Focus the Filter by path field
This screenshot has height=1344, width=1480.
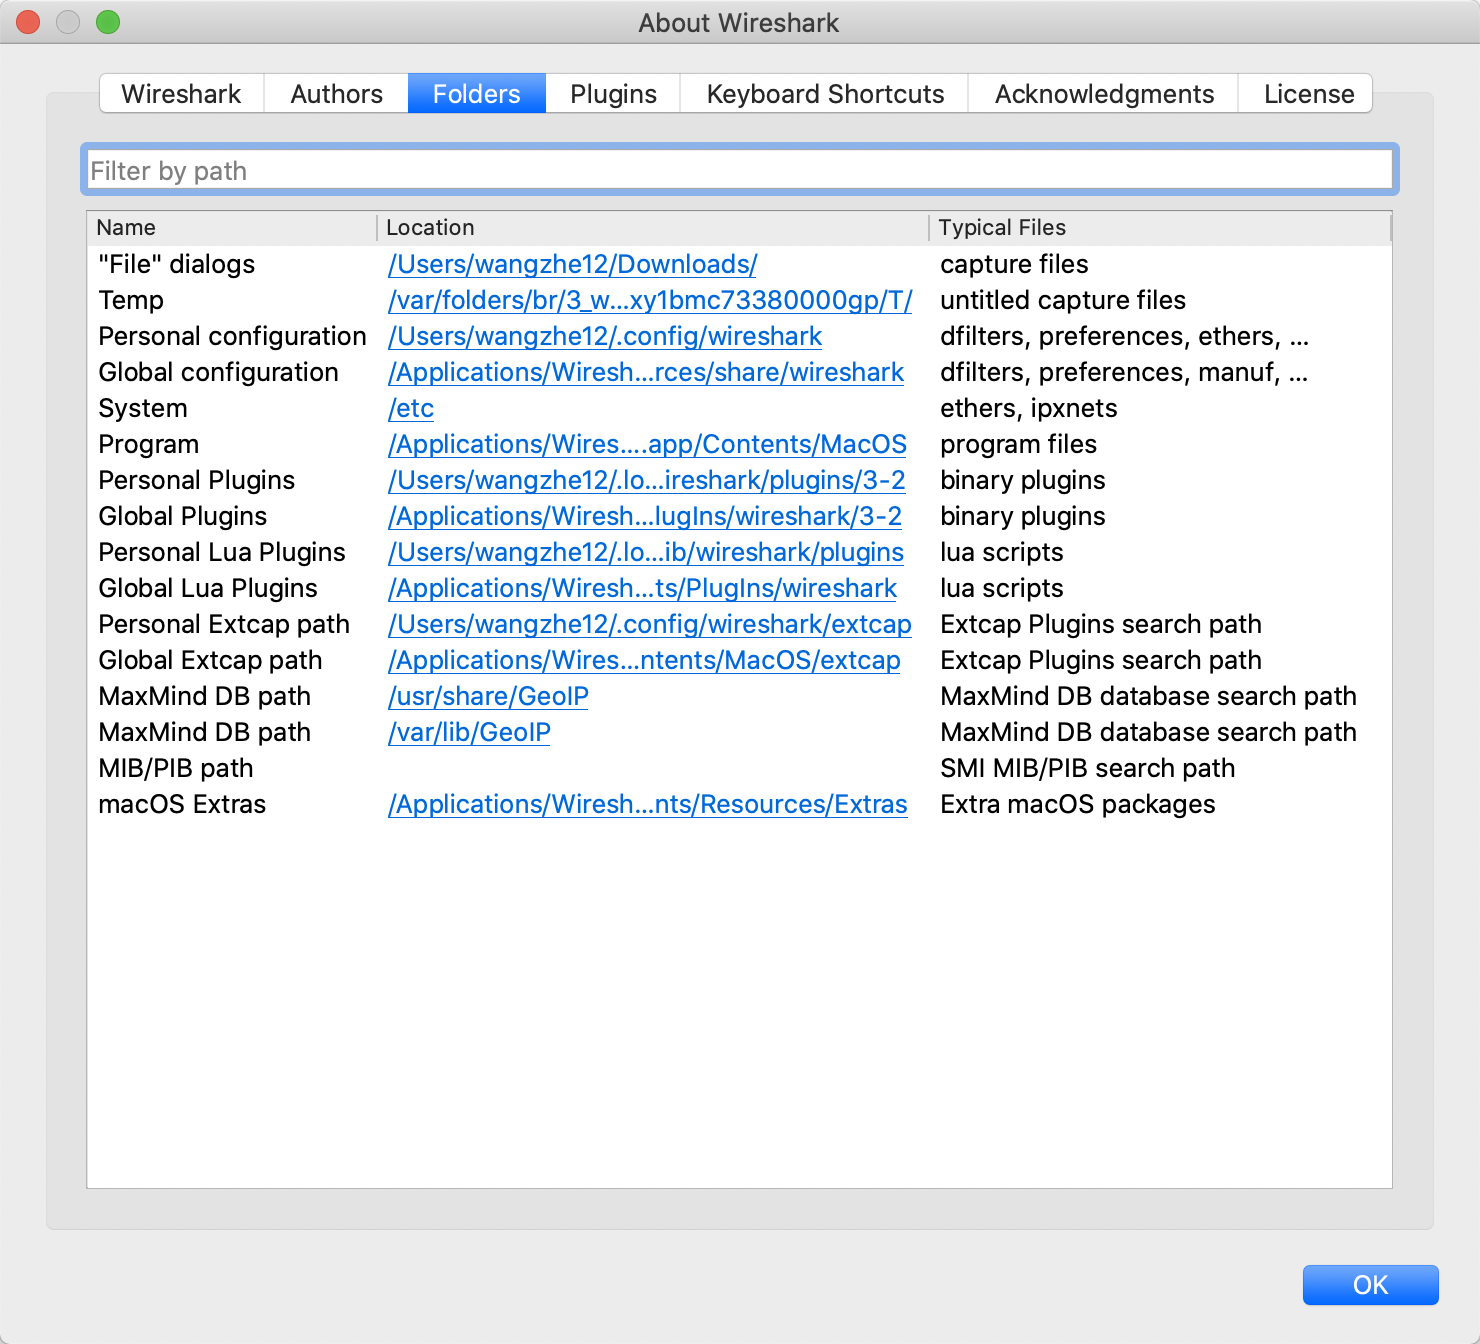click(740, 171)
